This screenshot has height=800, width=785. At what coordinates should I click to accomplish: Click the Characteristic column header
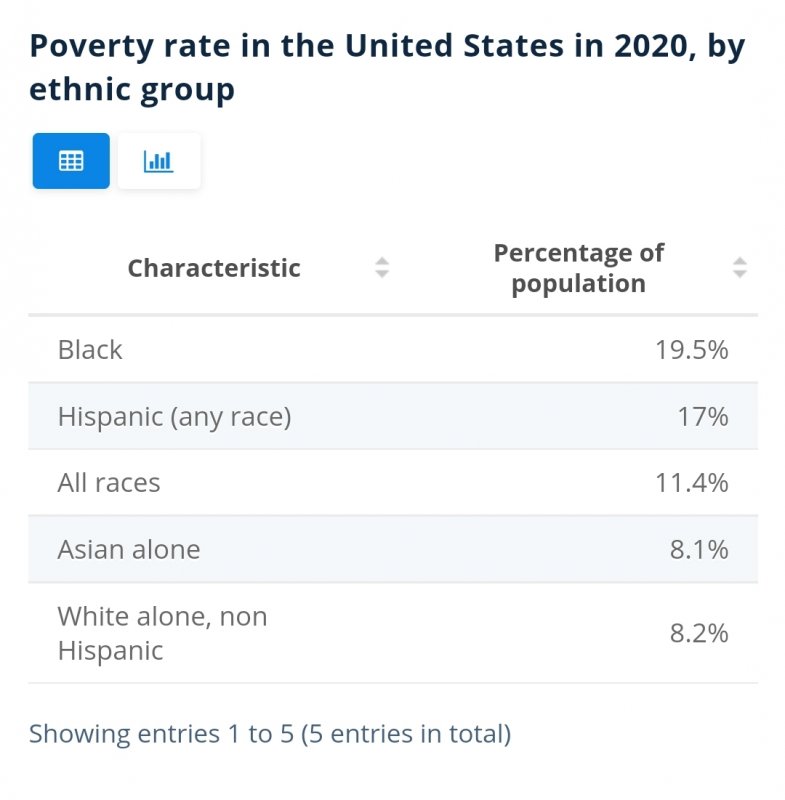tap(214, 268)
